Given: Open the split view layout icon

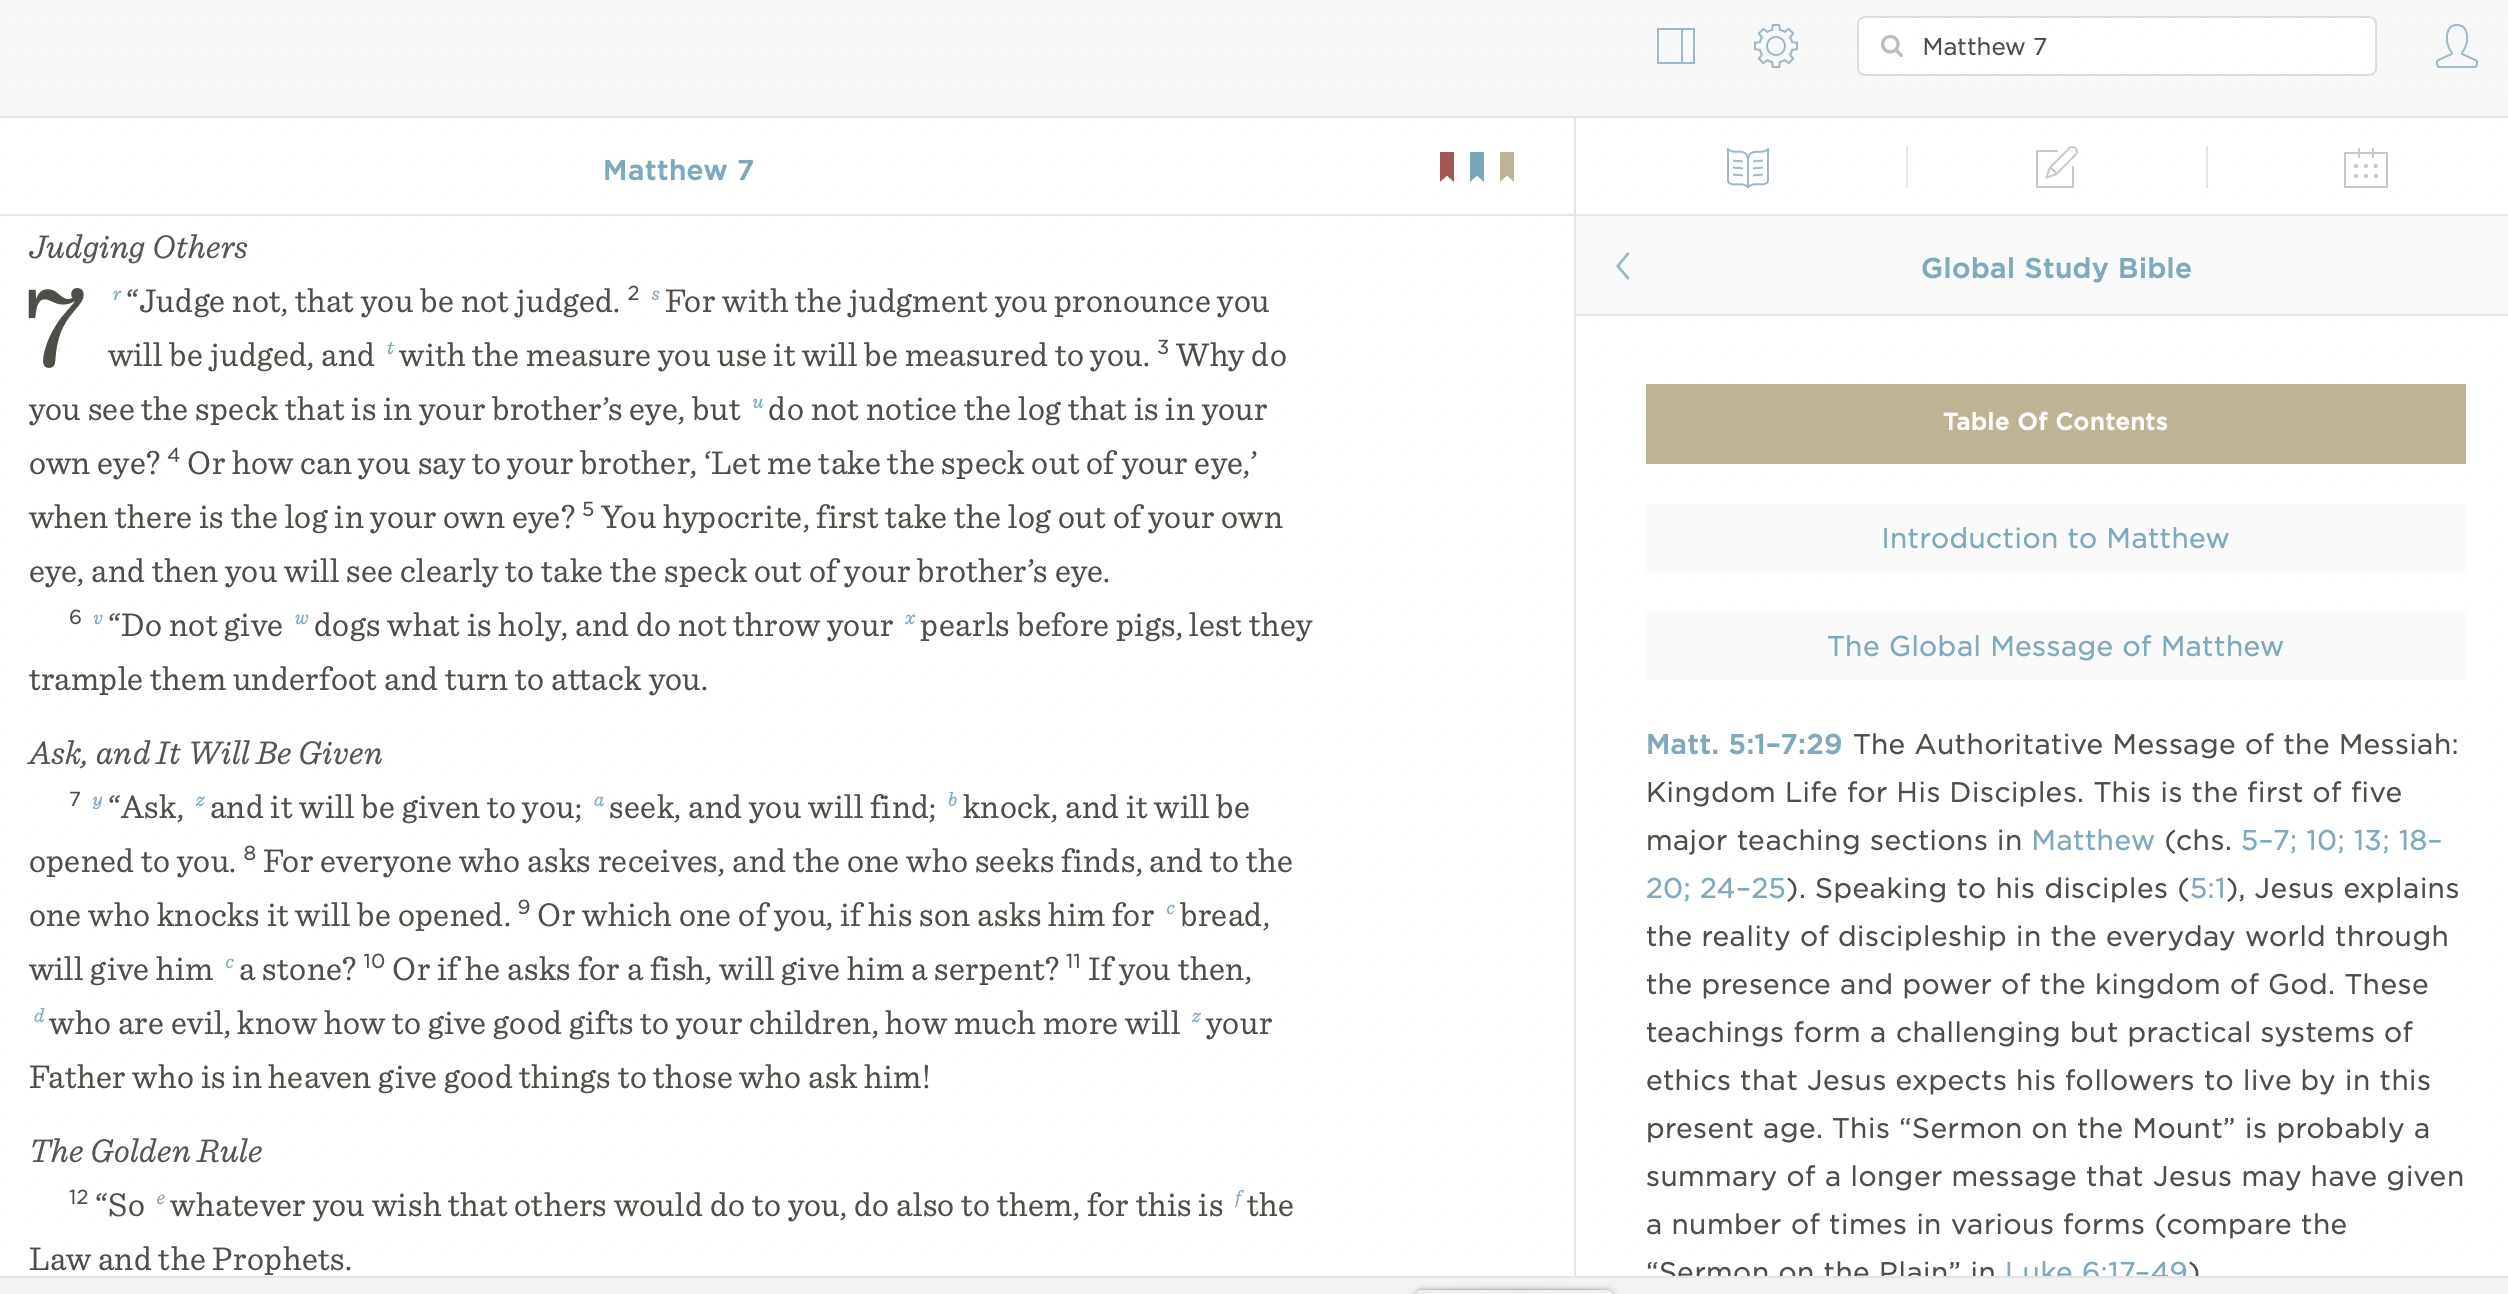Looking at the screenshot, I should [x=1678, y=46].
